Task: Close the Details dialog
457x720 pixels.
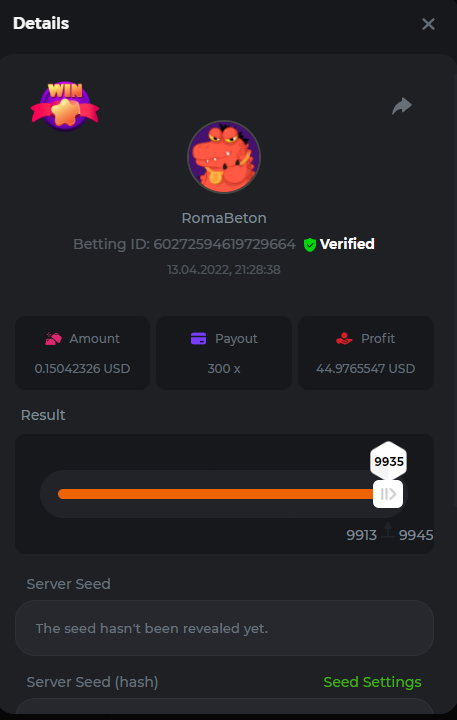Action: tap(428, 24)
